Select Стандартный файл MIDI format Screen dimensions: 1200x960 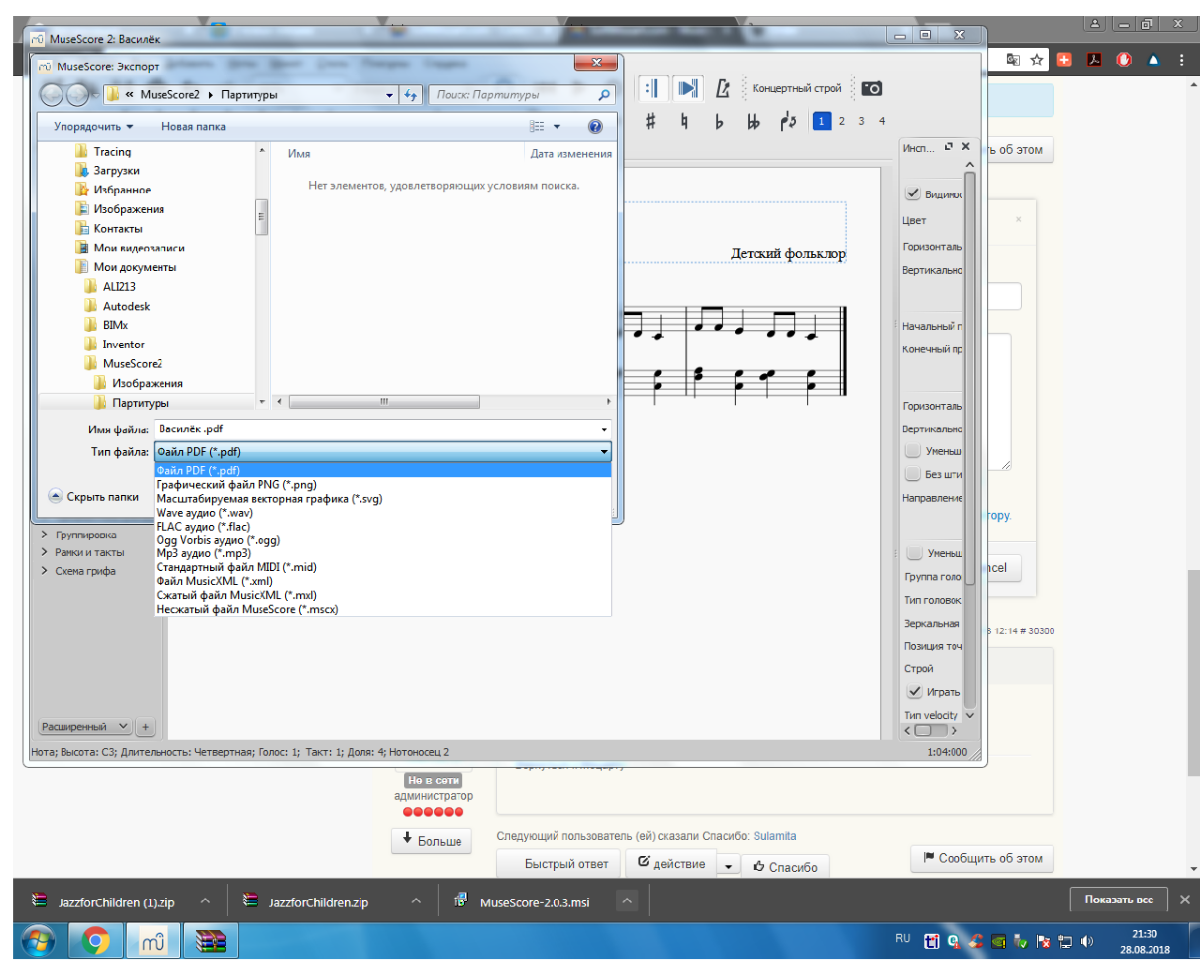[x=383, y=566]
